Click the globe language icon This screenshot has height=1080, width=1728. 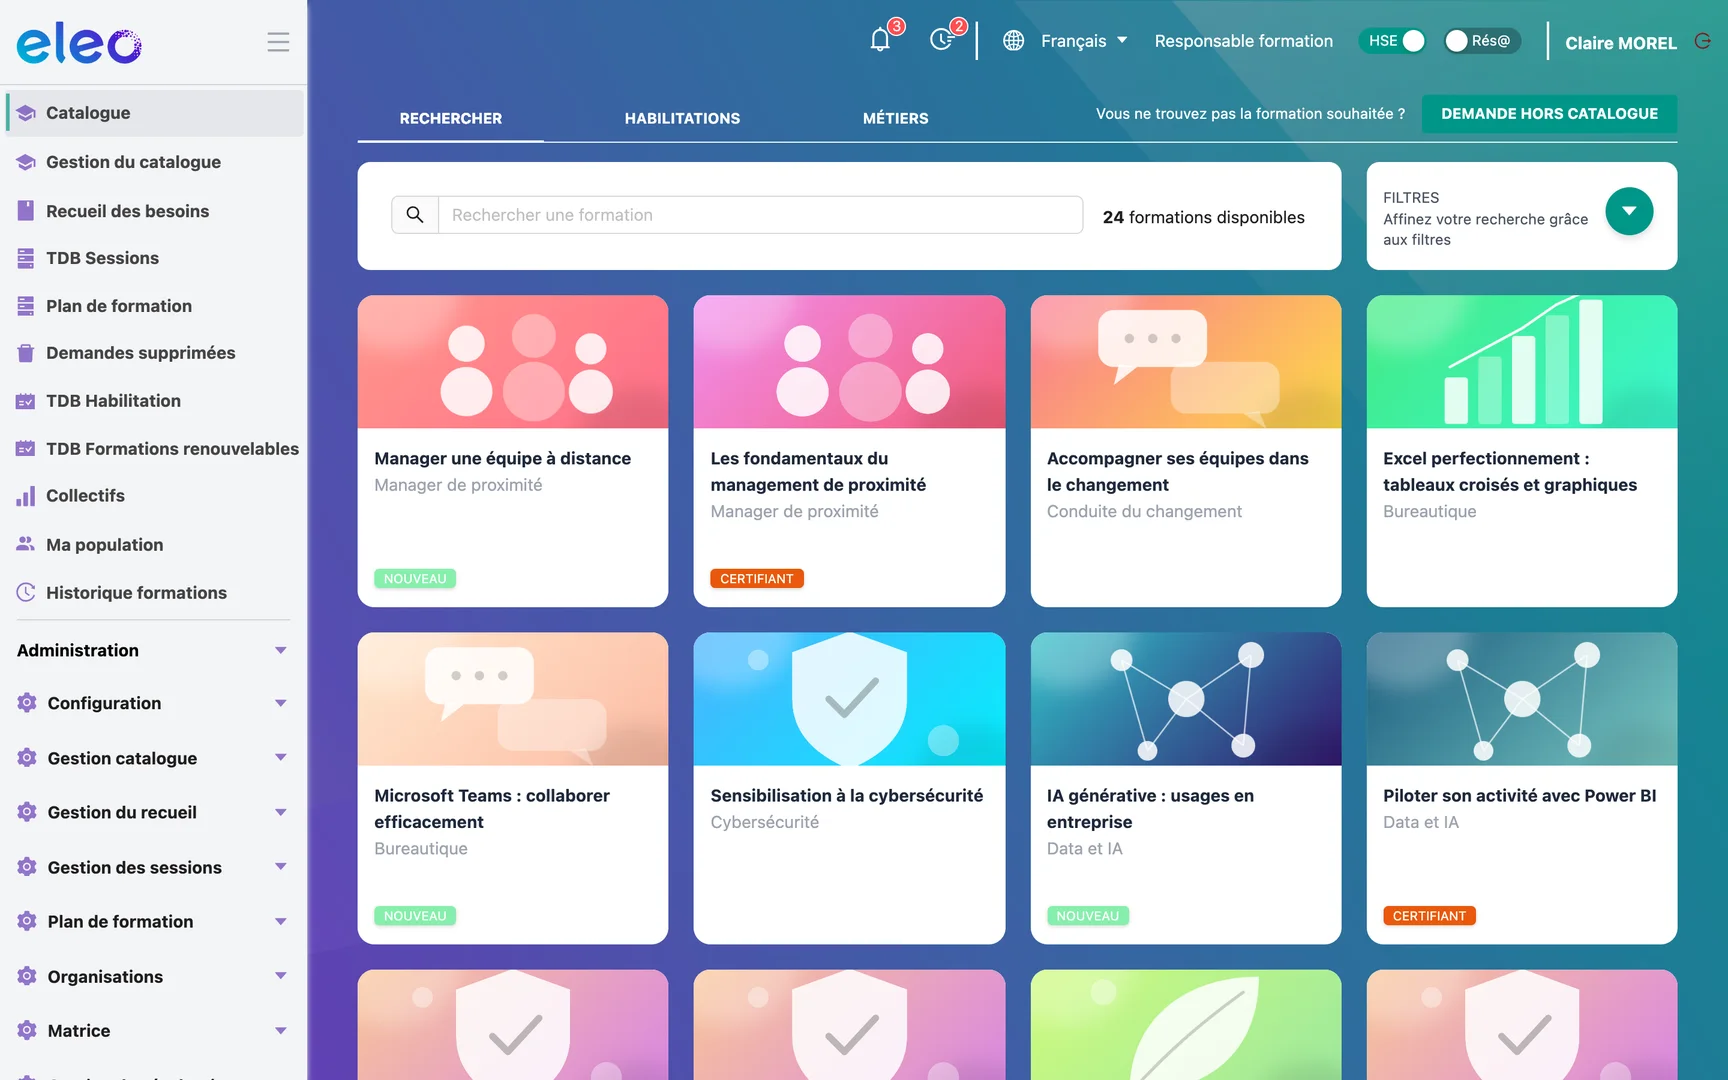[x=1013, y=40]
